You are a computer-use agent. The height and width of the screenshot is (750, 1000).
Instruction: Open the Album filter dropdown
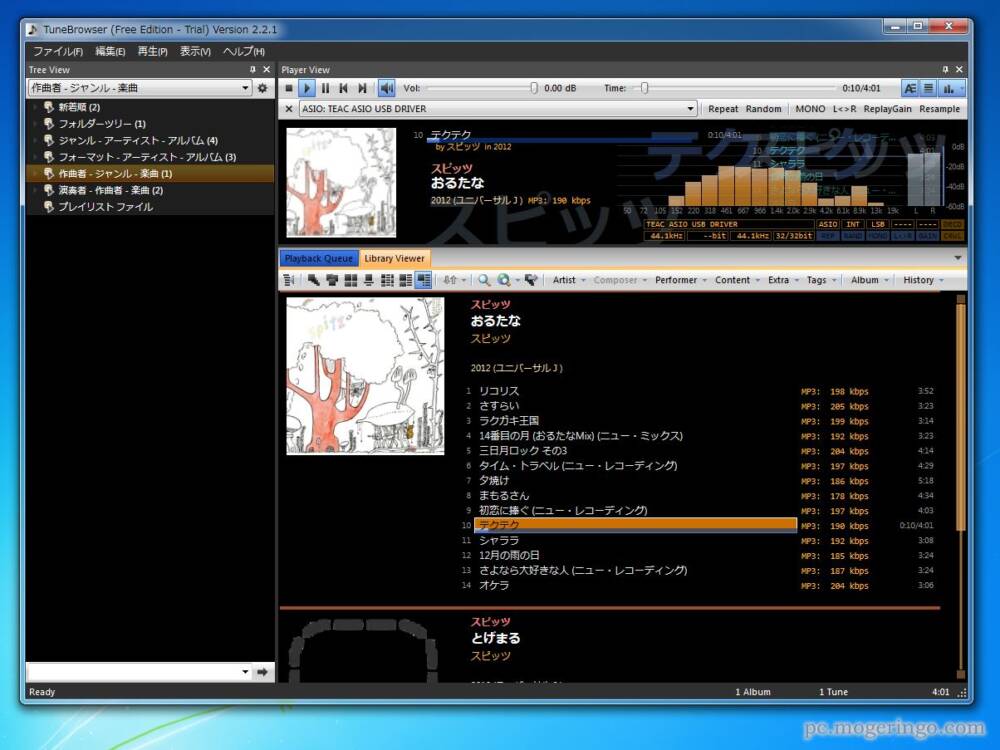[870, 280]
